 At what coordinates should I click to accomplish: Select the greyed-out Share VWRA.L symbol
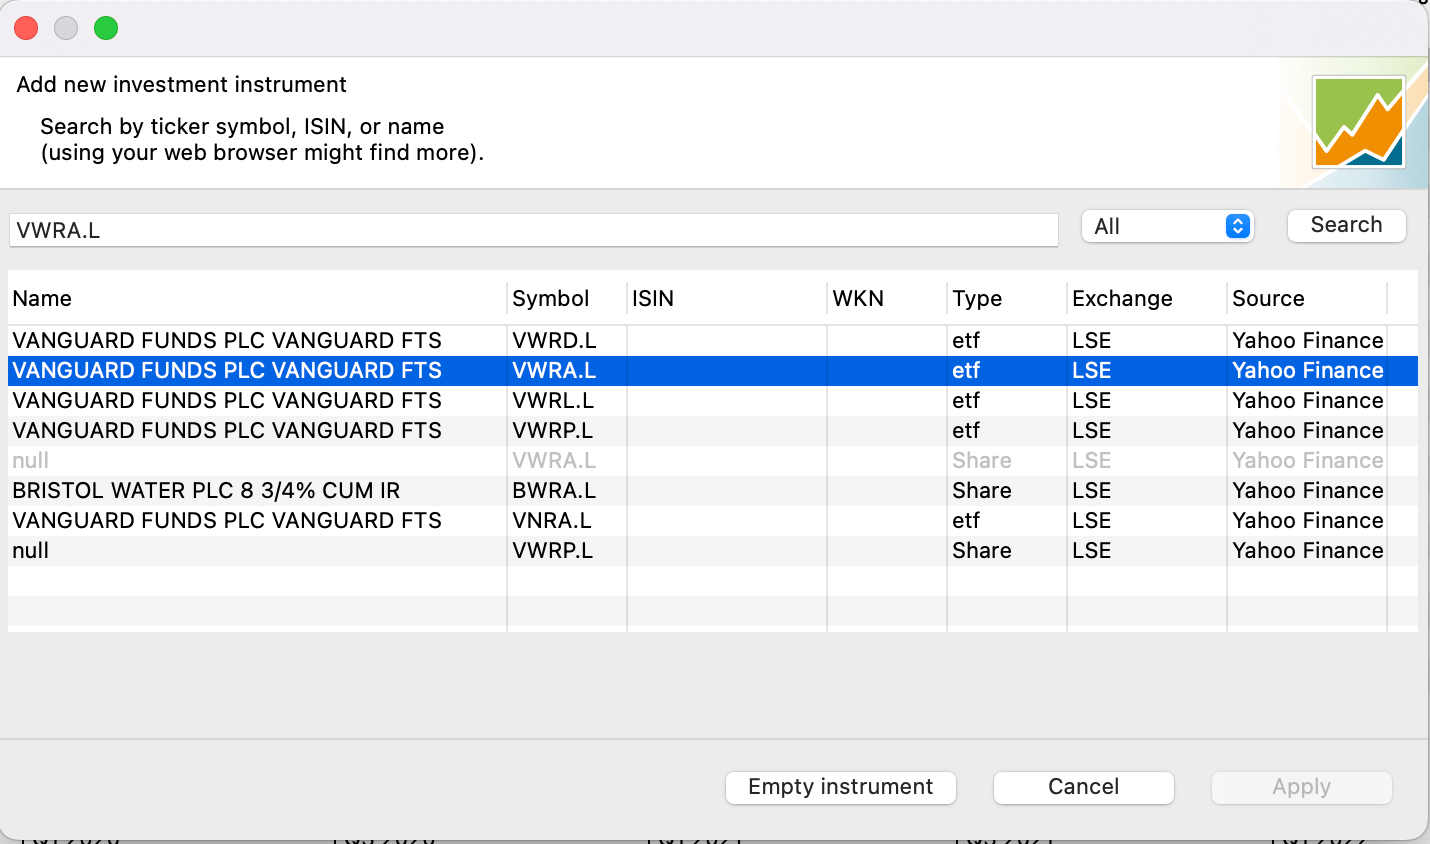pos(554,460)
